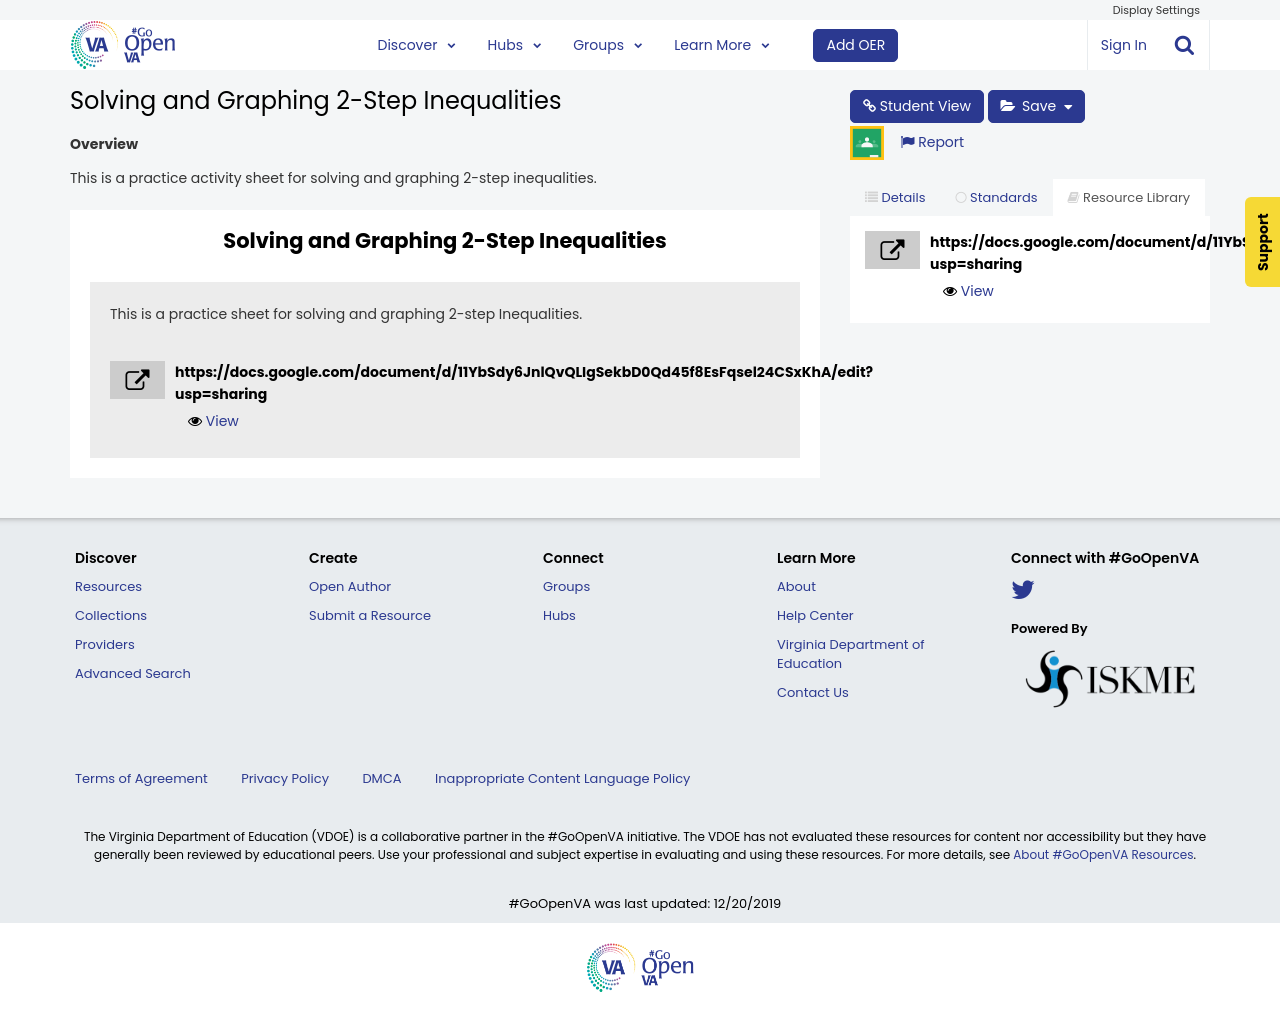Switch to the Details tab

click(895, 198)
